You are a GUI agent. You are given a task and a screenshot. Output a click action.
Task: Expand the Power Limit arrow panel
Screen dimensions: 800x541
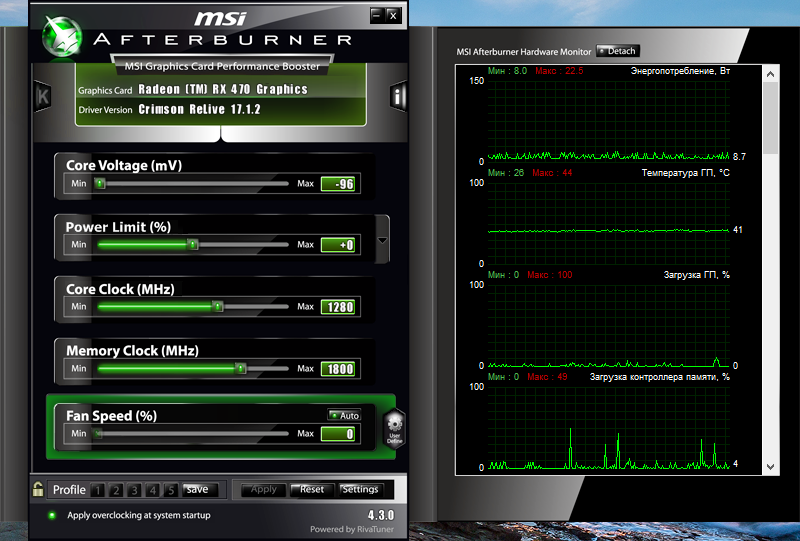click(x=382, y=240)
